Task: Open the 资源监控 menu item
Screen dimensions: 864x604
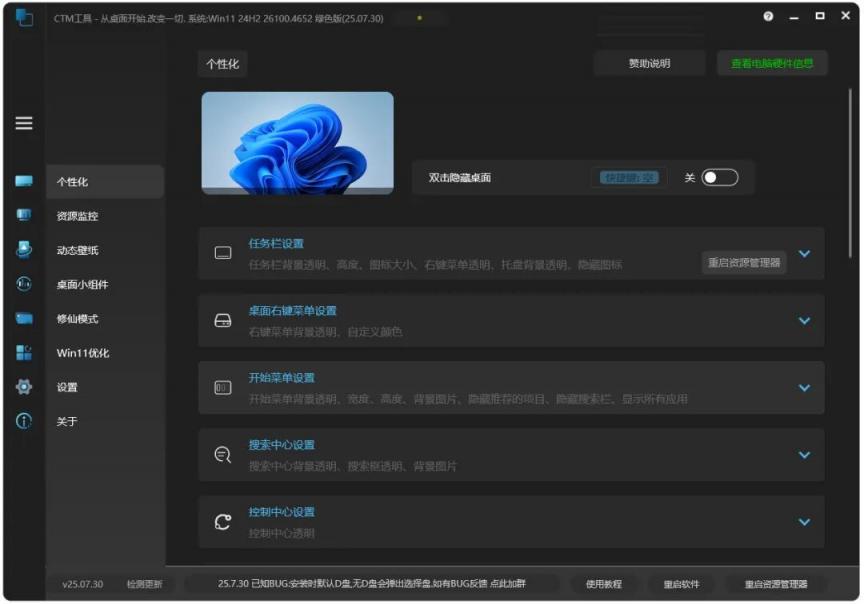Action: [78, 216]
